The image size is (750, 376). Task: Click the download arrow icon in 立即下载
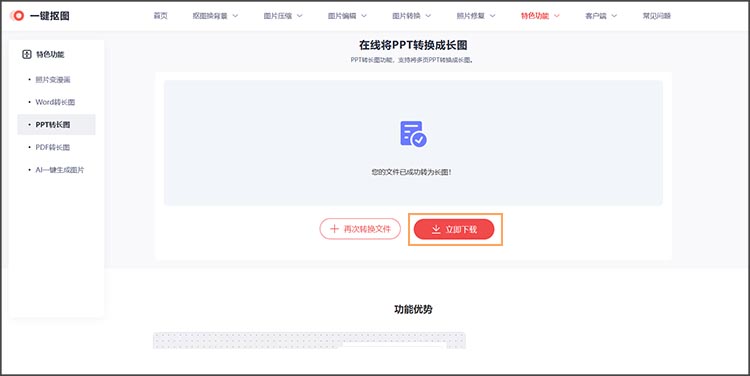click(436, 230)
